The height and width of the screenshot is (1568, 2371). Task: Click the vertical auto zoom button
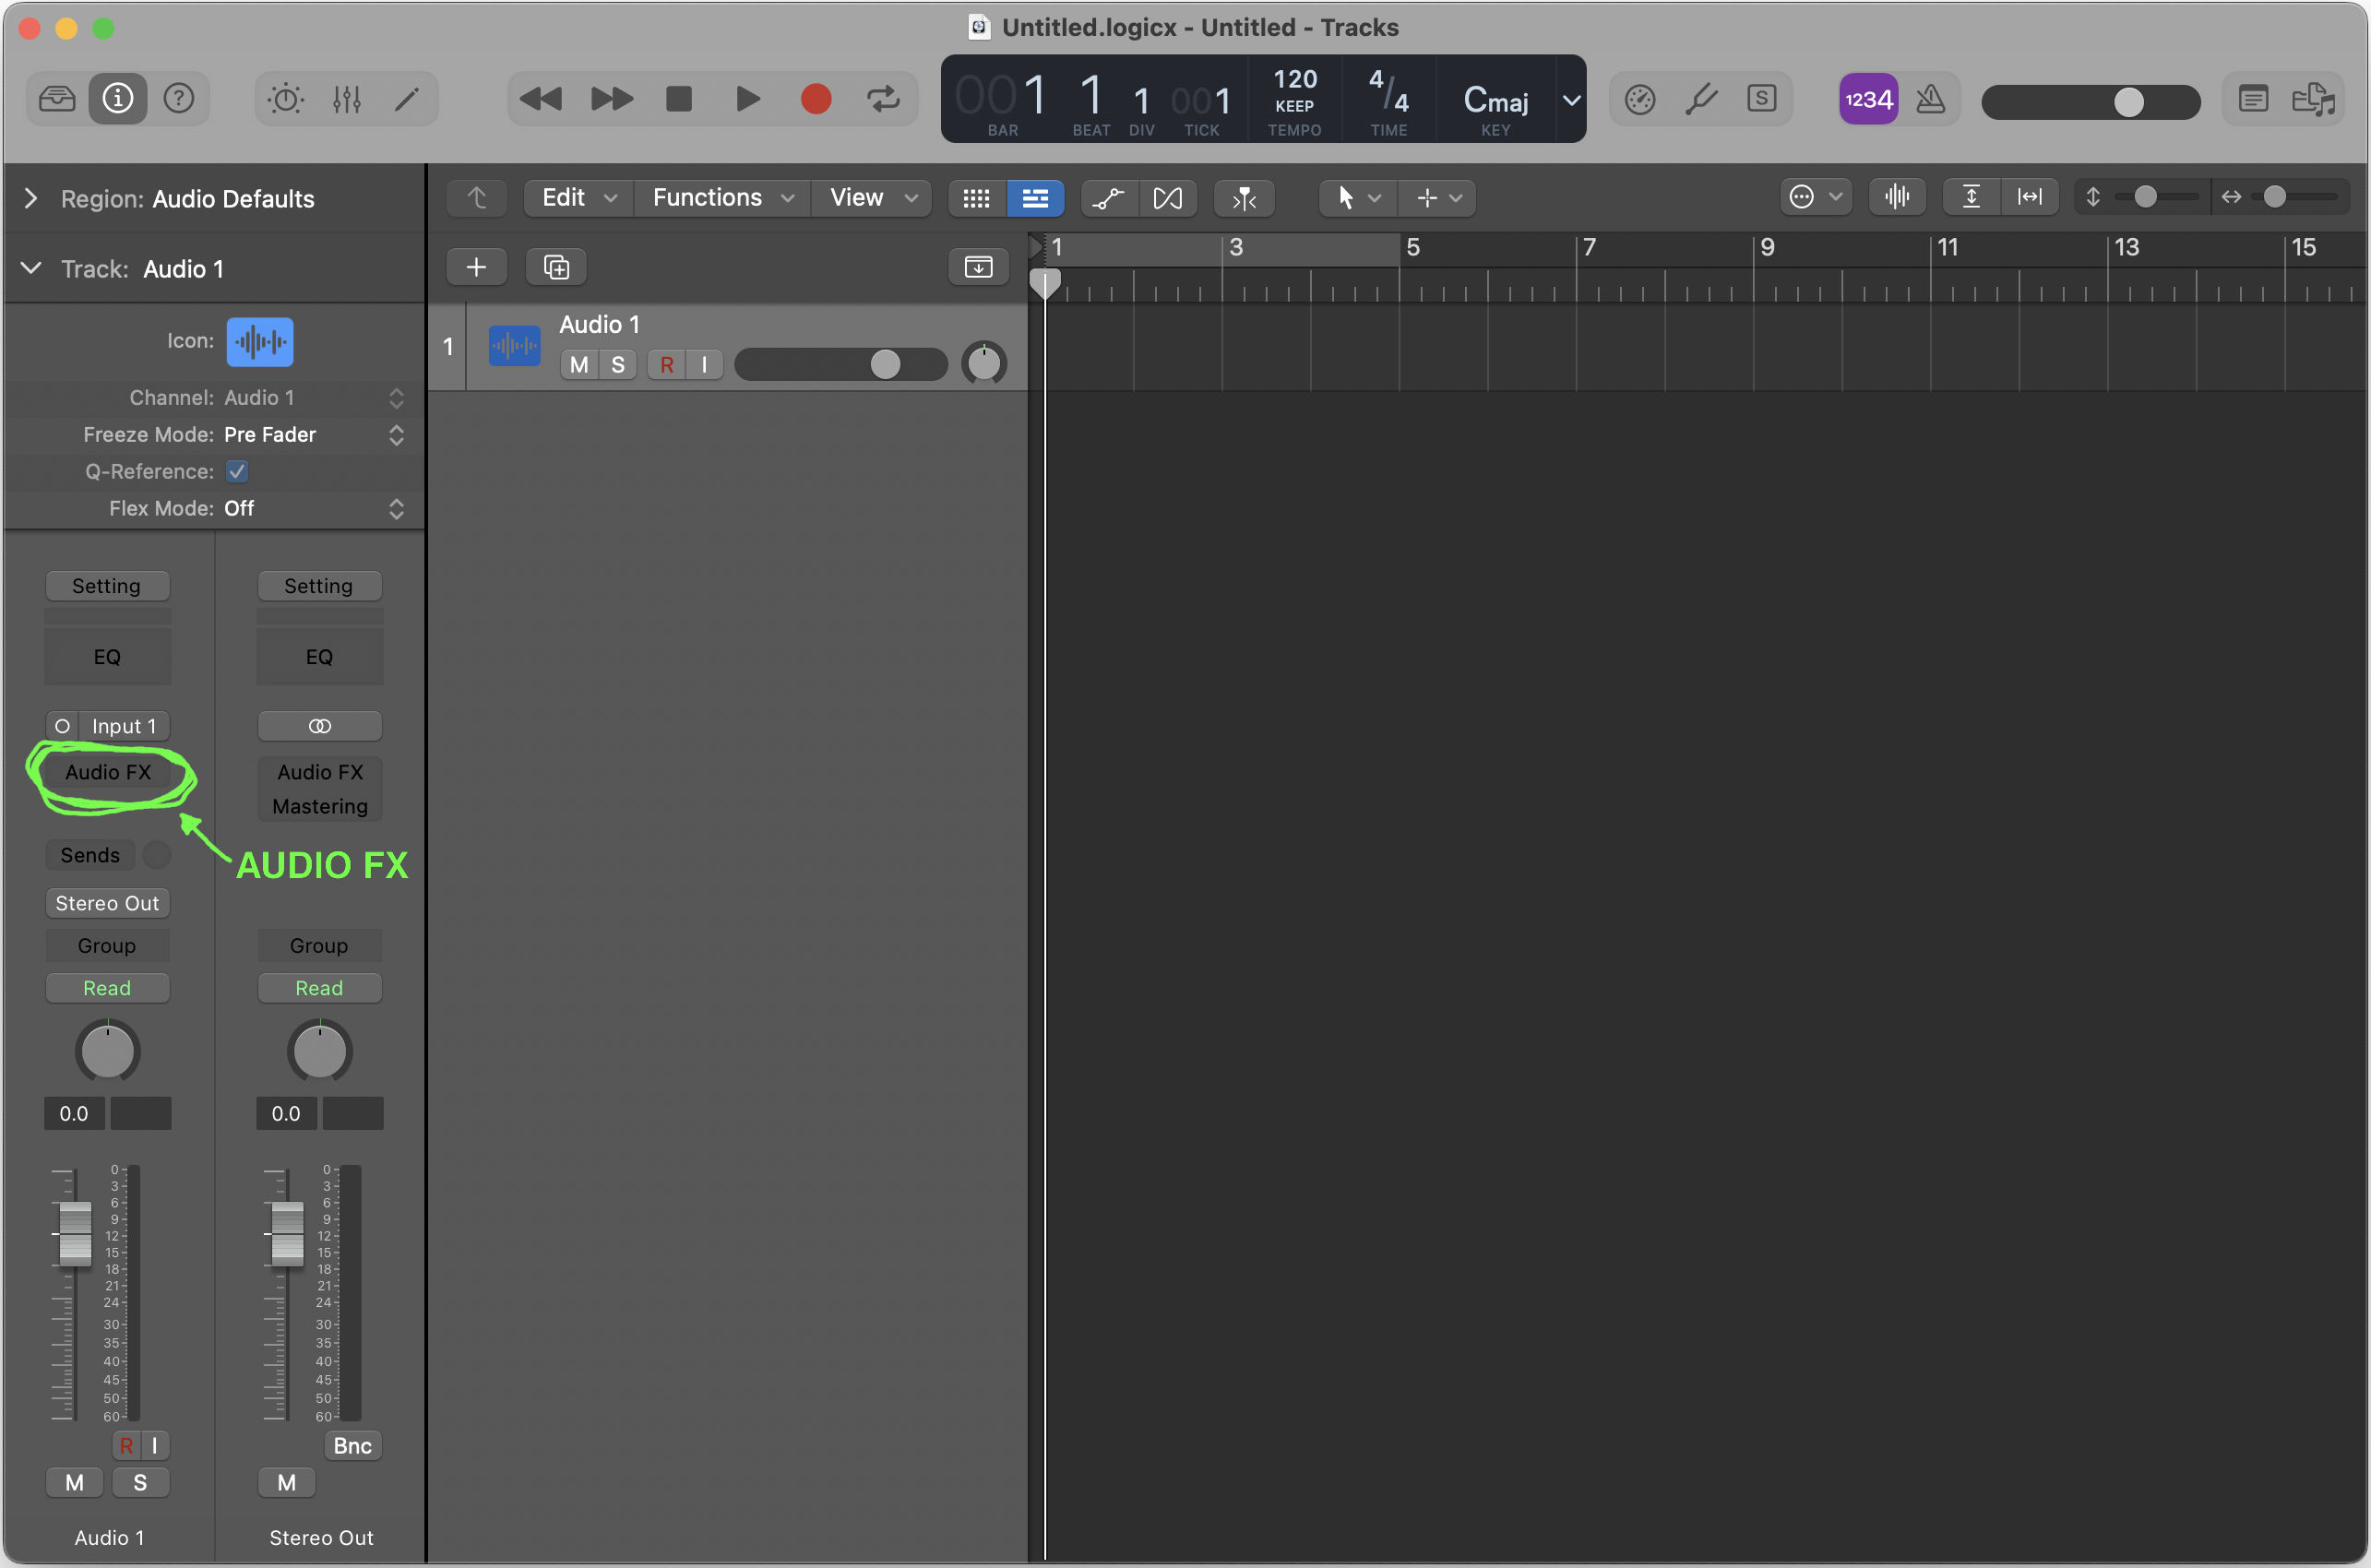pos(1971,197)
